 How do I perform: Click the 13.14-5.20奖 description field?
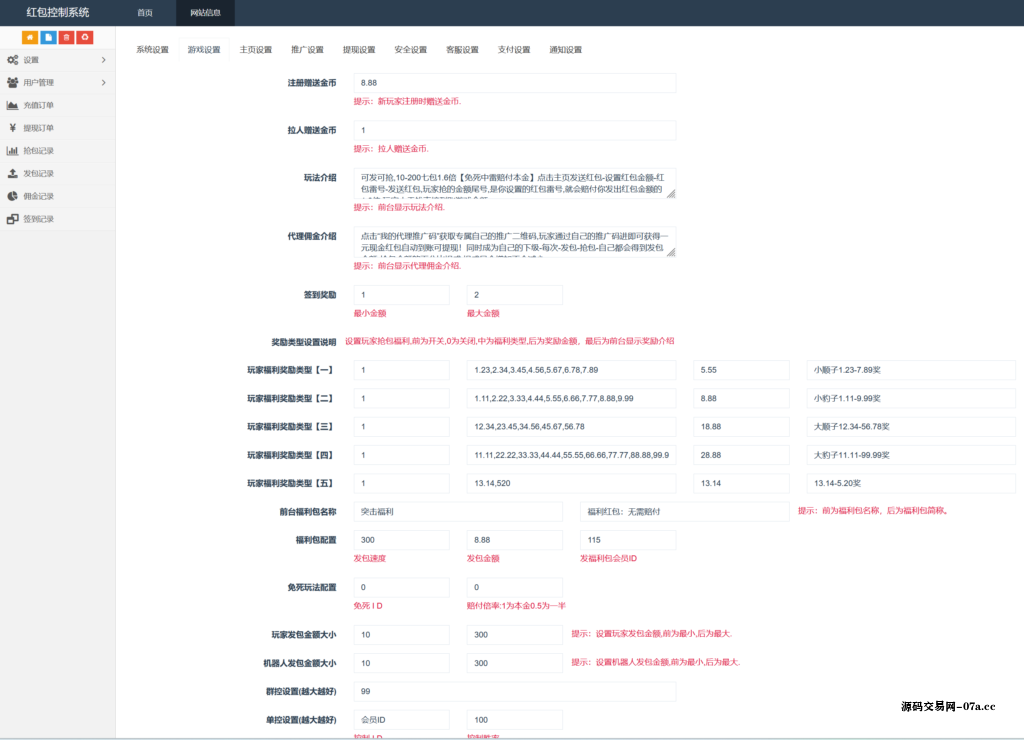(x=911, y=483)
